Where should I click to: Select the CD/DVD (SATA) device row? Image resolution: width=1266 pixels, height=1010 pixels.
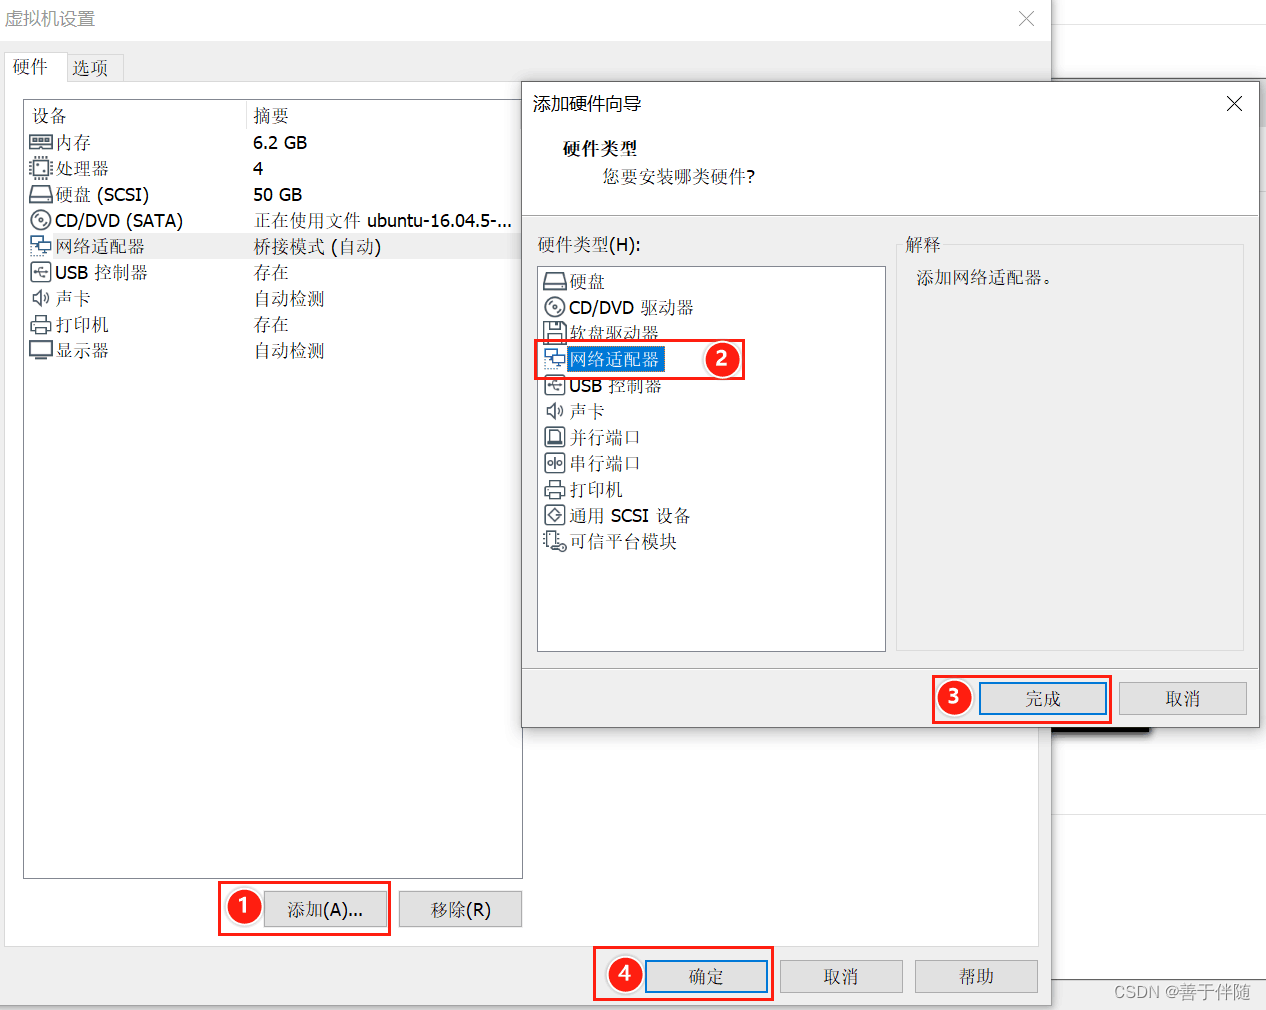[x=272, y=220]
